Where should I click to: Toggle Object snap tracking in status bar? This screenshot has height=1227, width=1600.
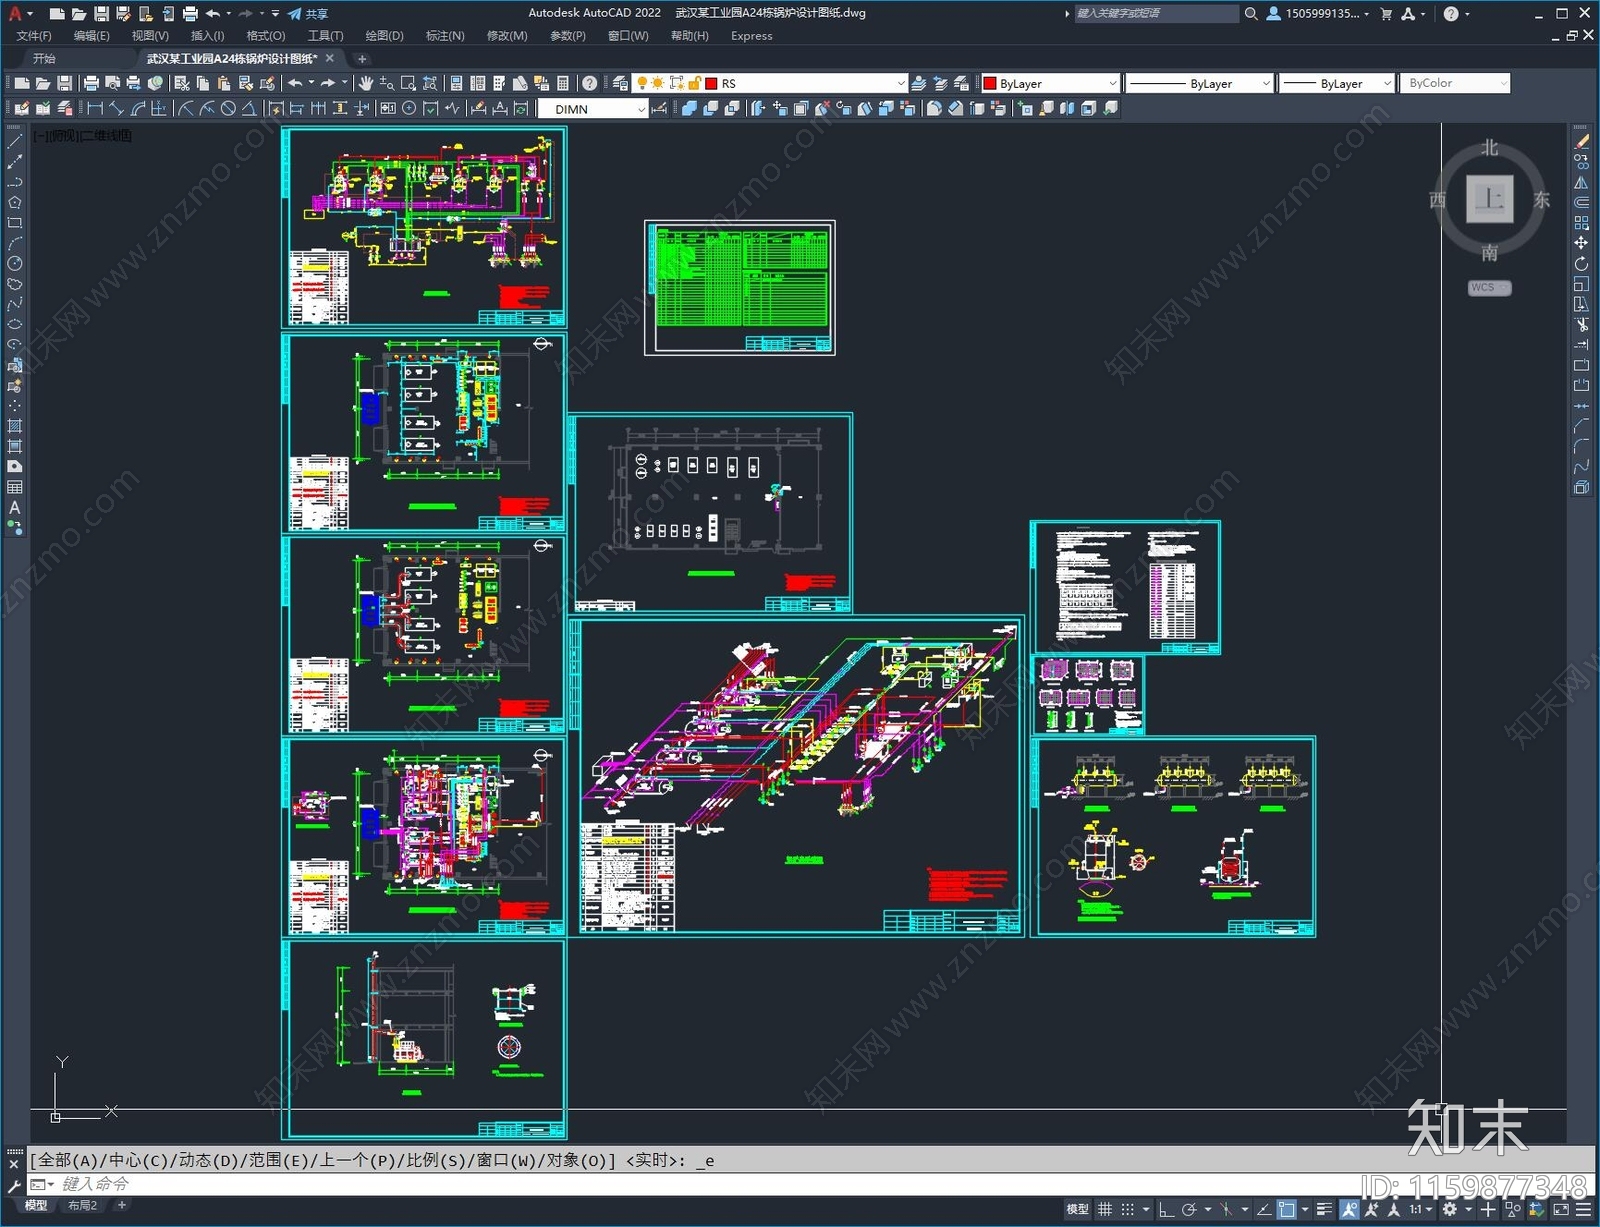click(x=1264, y=1209)
